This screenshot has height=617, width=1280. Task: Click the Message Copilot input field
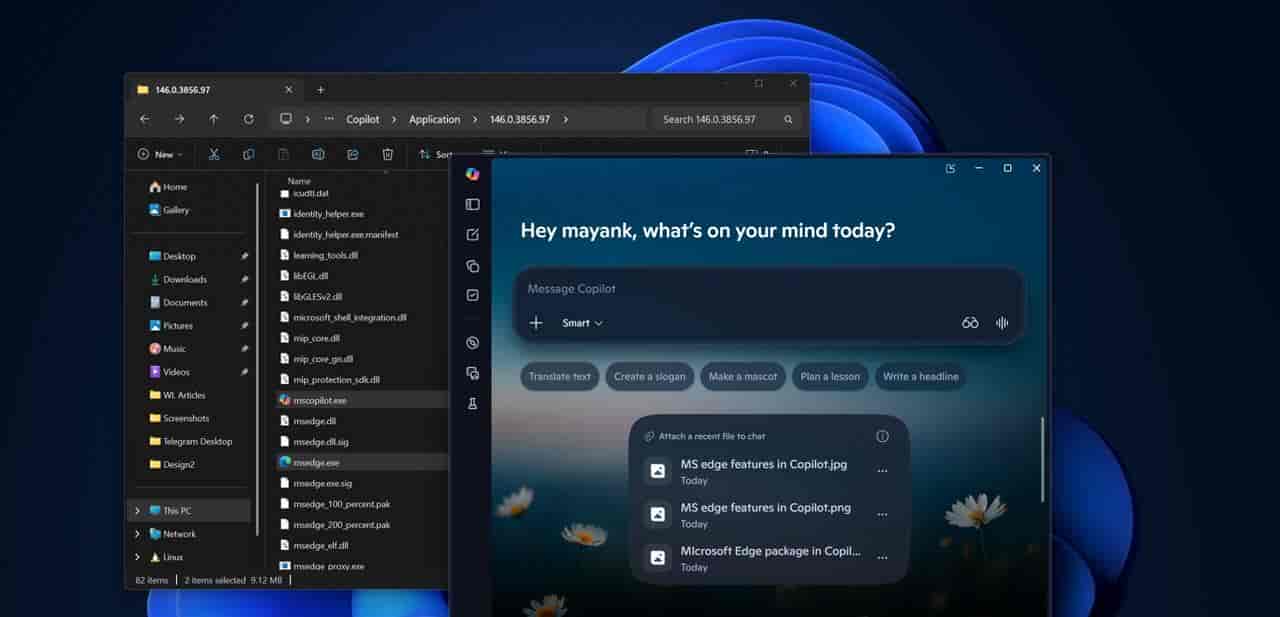pyautogui.click(x=768, y=289)
